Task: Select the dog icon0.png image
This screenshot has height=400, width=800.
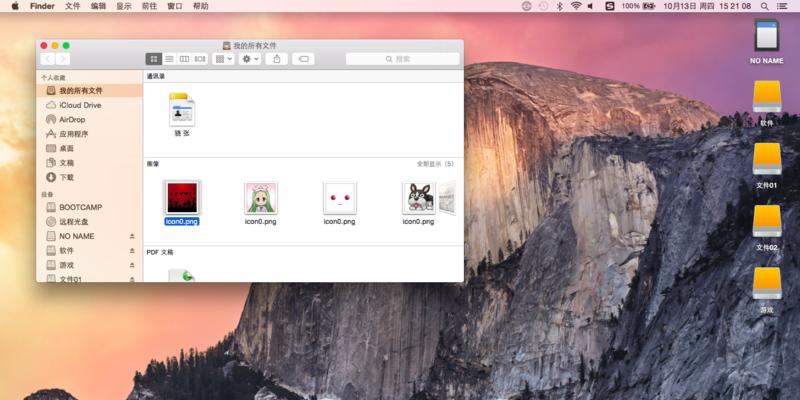Action: (418, 198)
